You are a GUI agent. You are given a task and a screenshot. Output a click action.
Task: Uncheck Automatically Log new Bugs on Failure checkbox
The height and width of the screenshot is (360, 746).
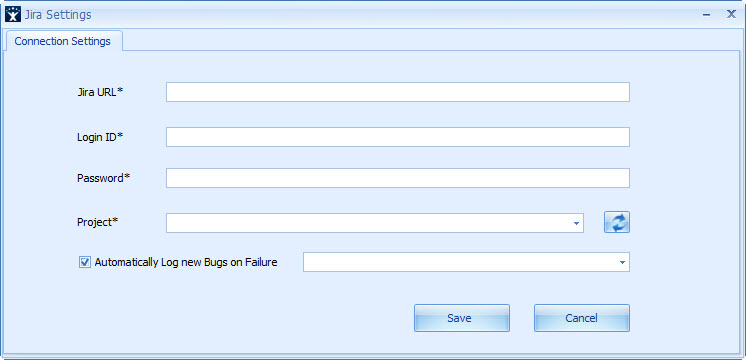[85, 262]
